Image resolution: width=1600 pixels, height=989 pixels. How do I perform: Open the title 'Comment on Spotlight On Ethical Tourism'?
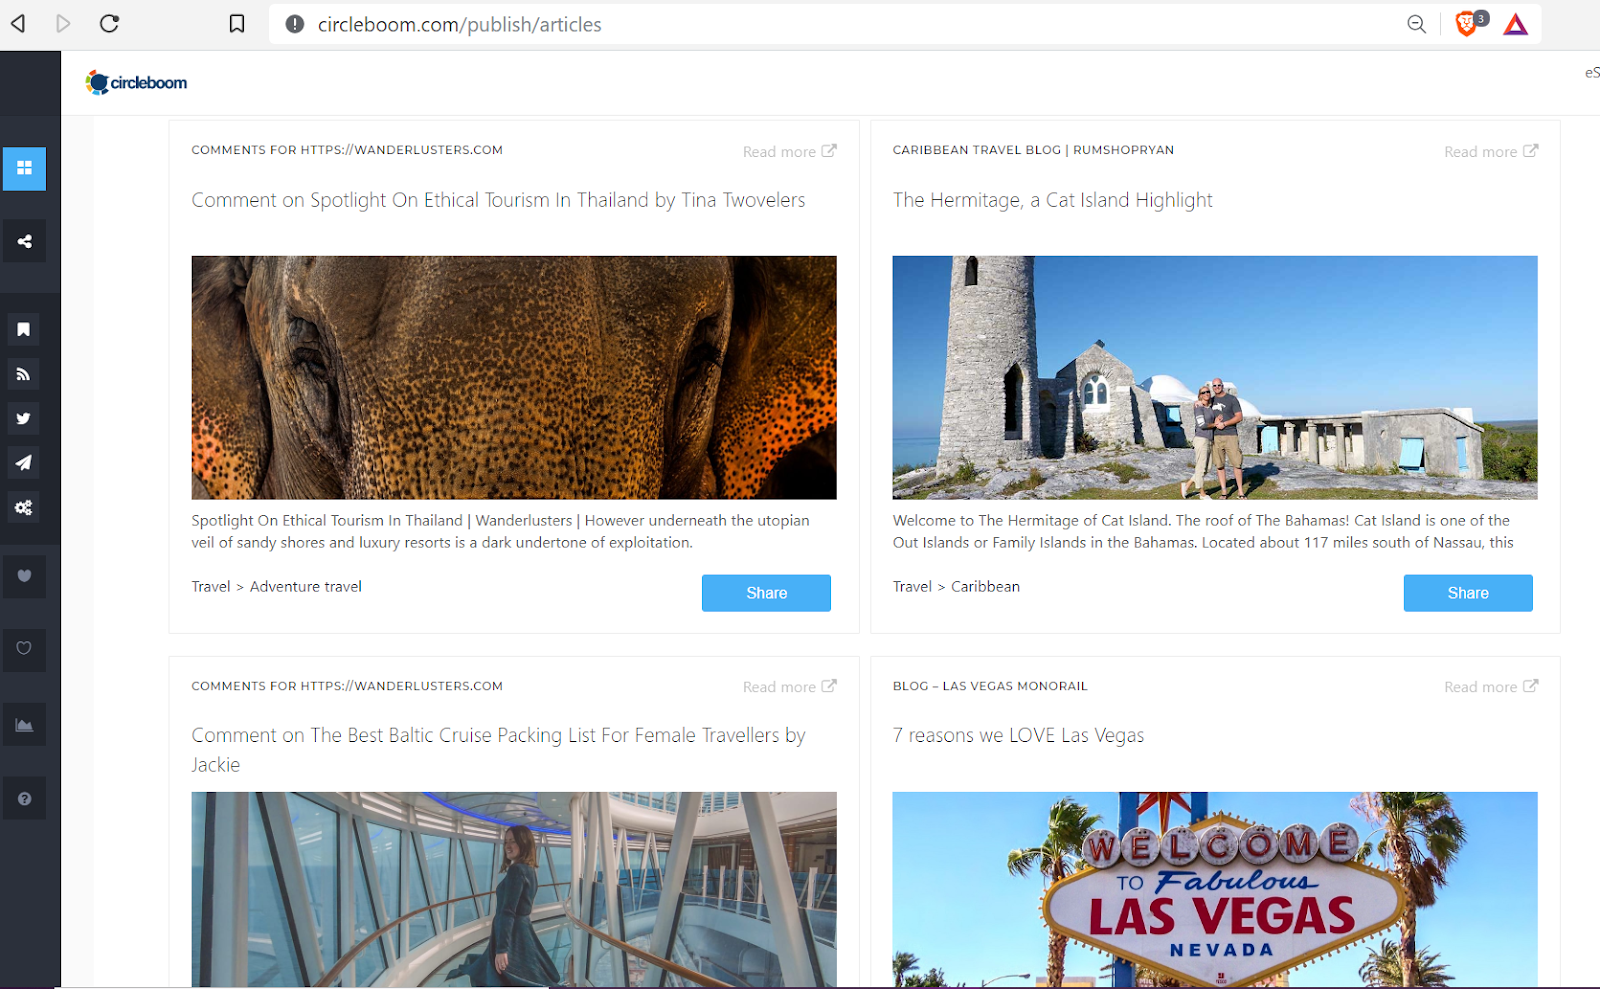(498, 200)
